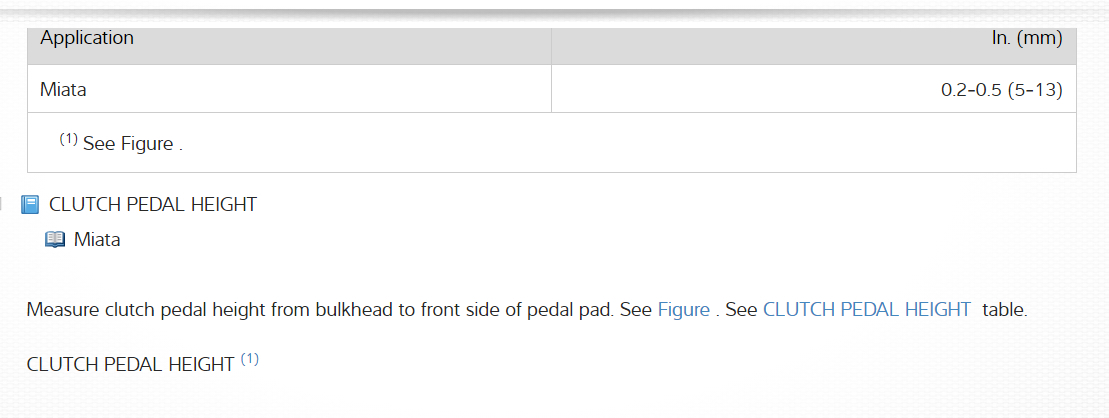The width and height of the screenshot is (1109, 418).
Task: Click the Application column header
Action: point(87,38)
